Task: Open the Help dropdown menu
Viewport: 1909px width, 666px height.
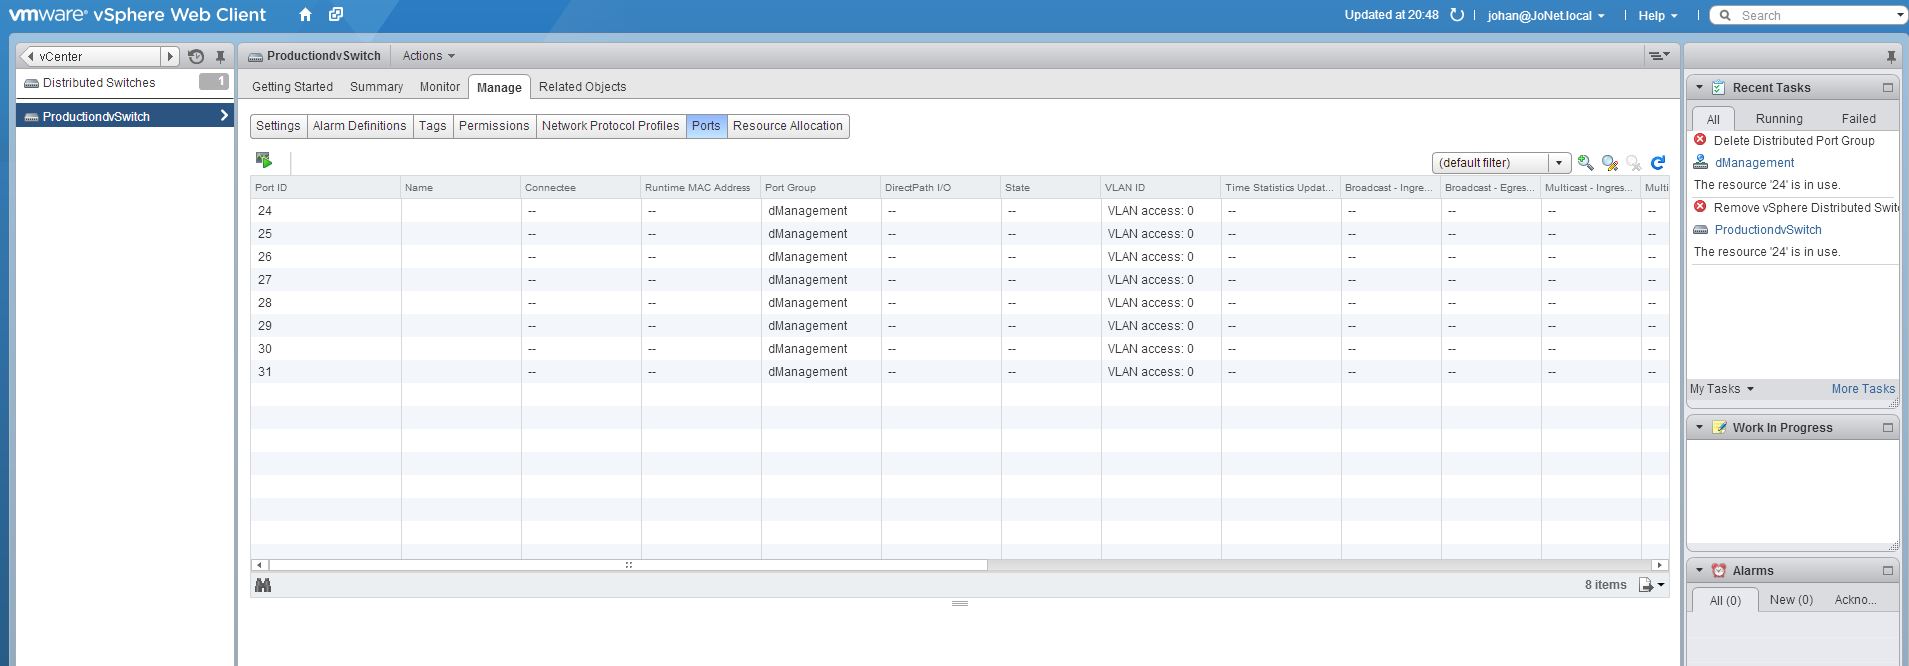Action: (x=1657, y=15)
